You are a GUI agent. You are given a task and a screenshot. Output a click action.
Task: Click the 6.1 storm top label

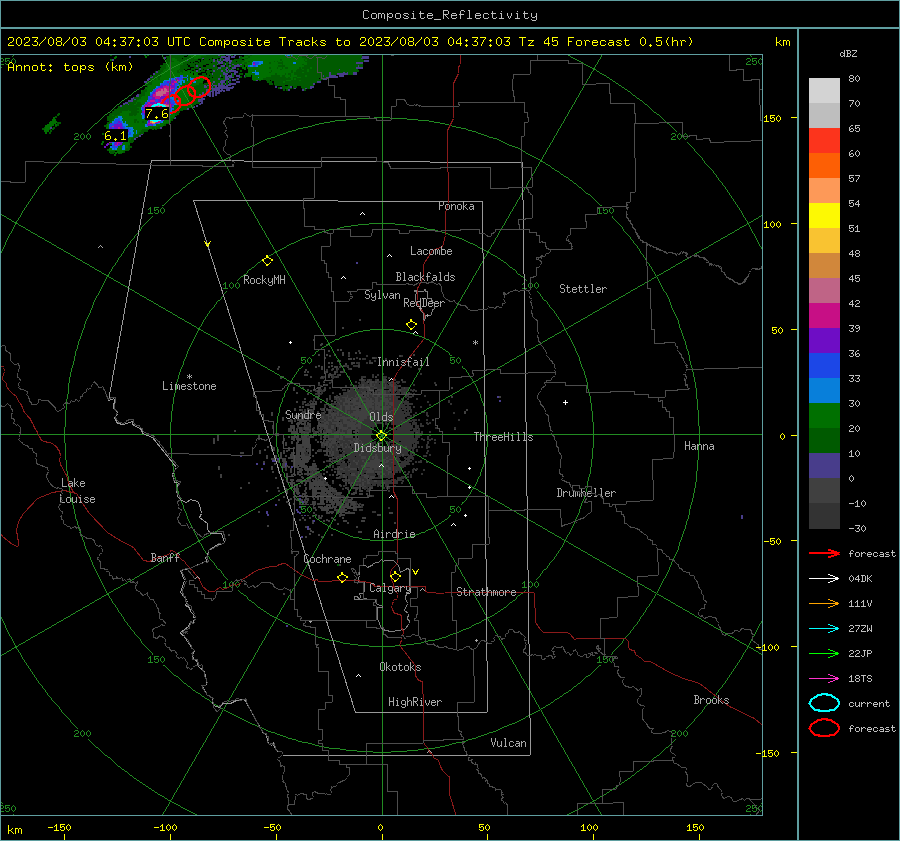[x=115, y=136]
